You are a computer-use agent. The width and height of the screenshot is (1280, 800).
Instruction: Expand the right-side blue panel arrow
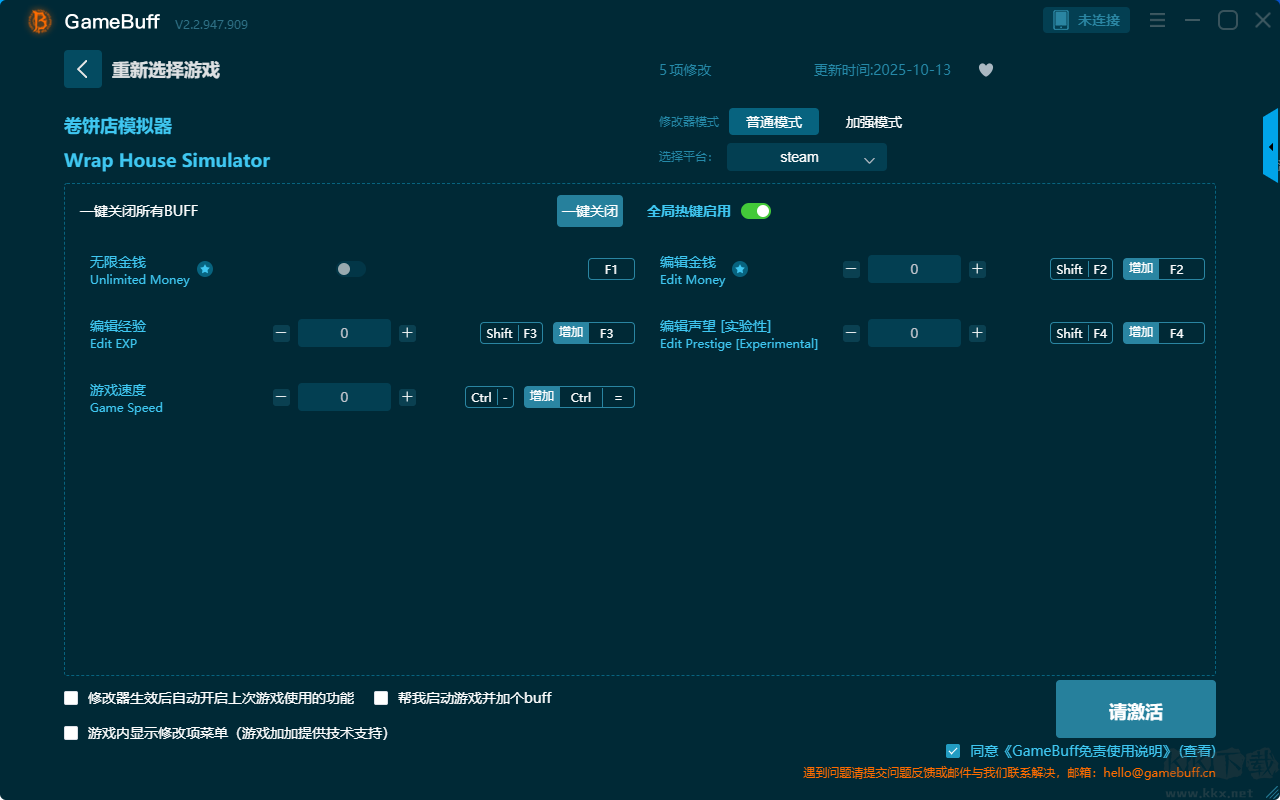coord(1271,147)
